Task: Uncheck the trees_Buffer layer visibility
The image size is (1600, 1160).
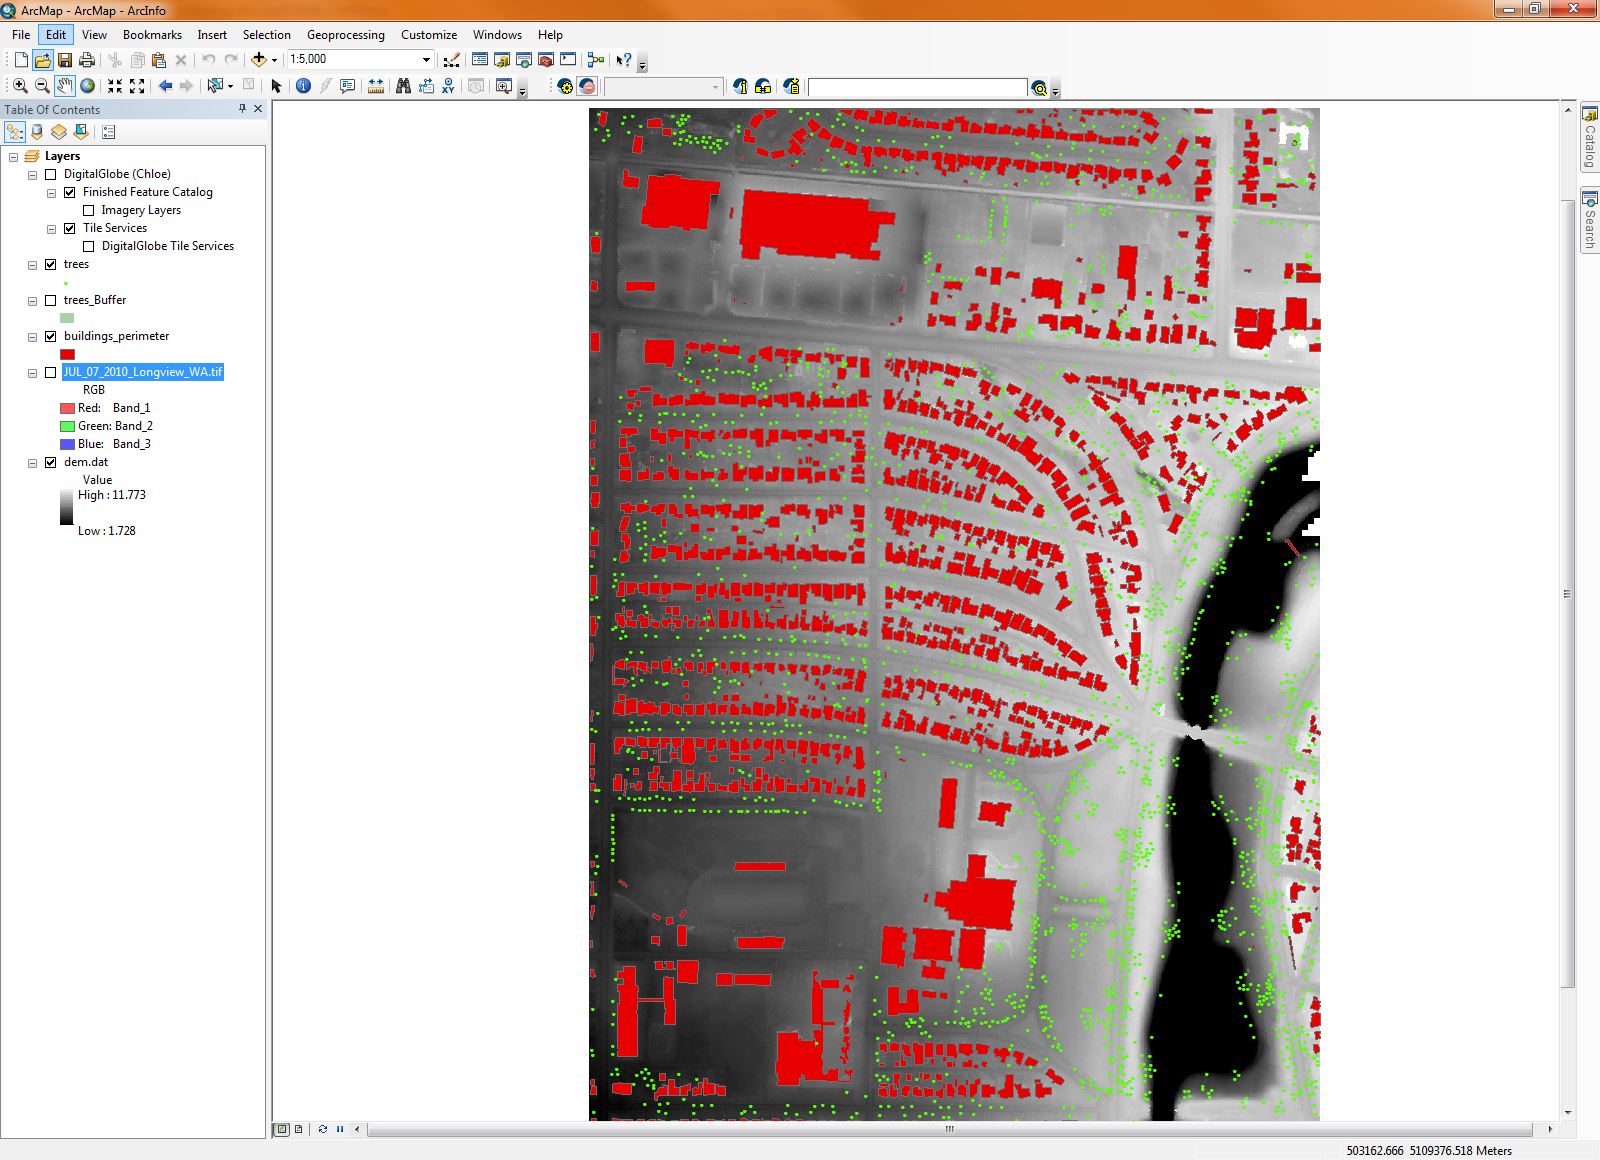Action: pos(51,299)
